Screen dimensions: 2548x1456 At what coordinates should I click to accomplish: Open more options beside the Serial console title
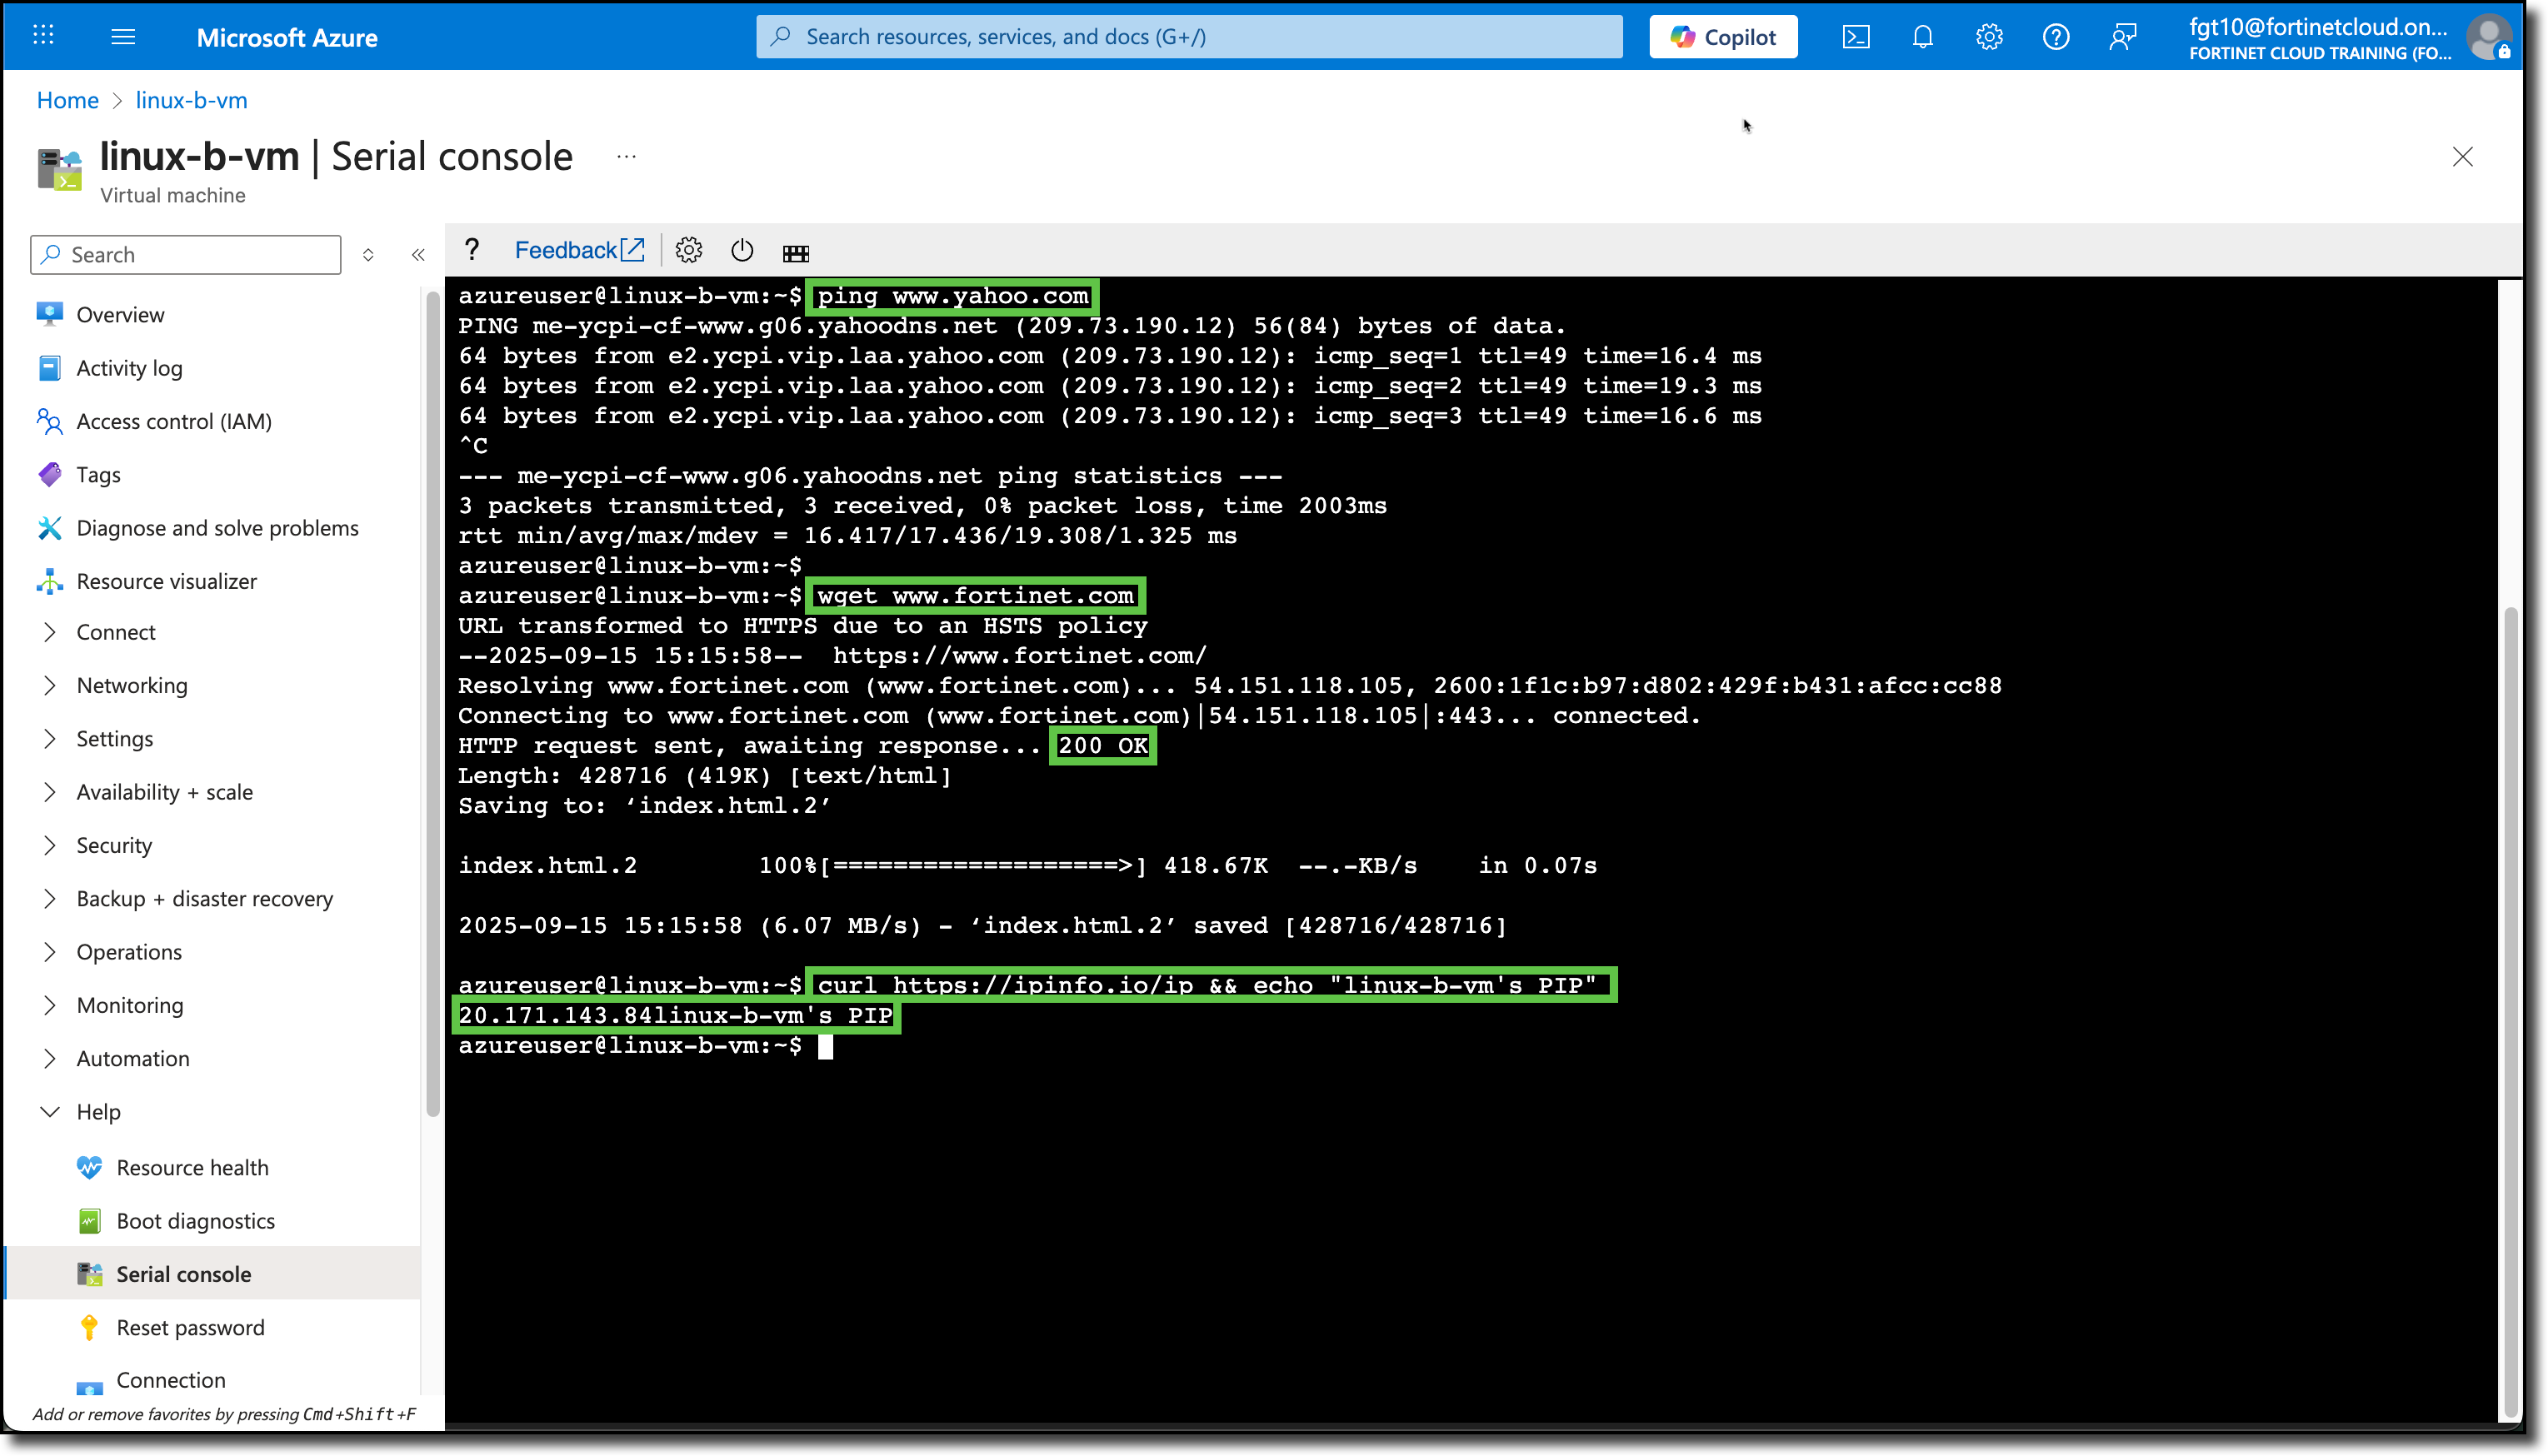626,156
